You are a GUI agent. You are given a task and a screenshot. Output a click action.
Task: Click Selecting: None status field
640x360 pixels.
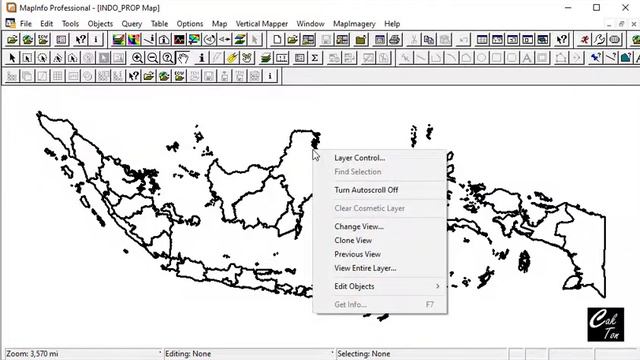click(x=421, y=354)
